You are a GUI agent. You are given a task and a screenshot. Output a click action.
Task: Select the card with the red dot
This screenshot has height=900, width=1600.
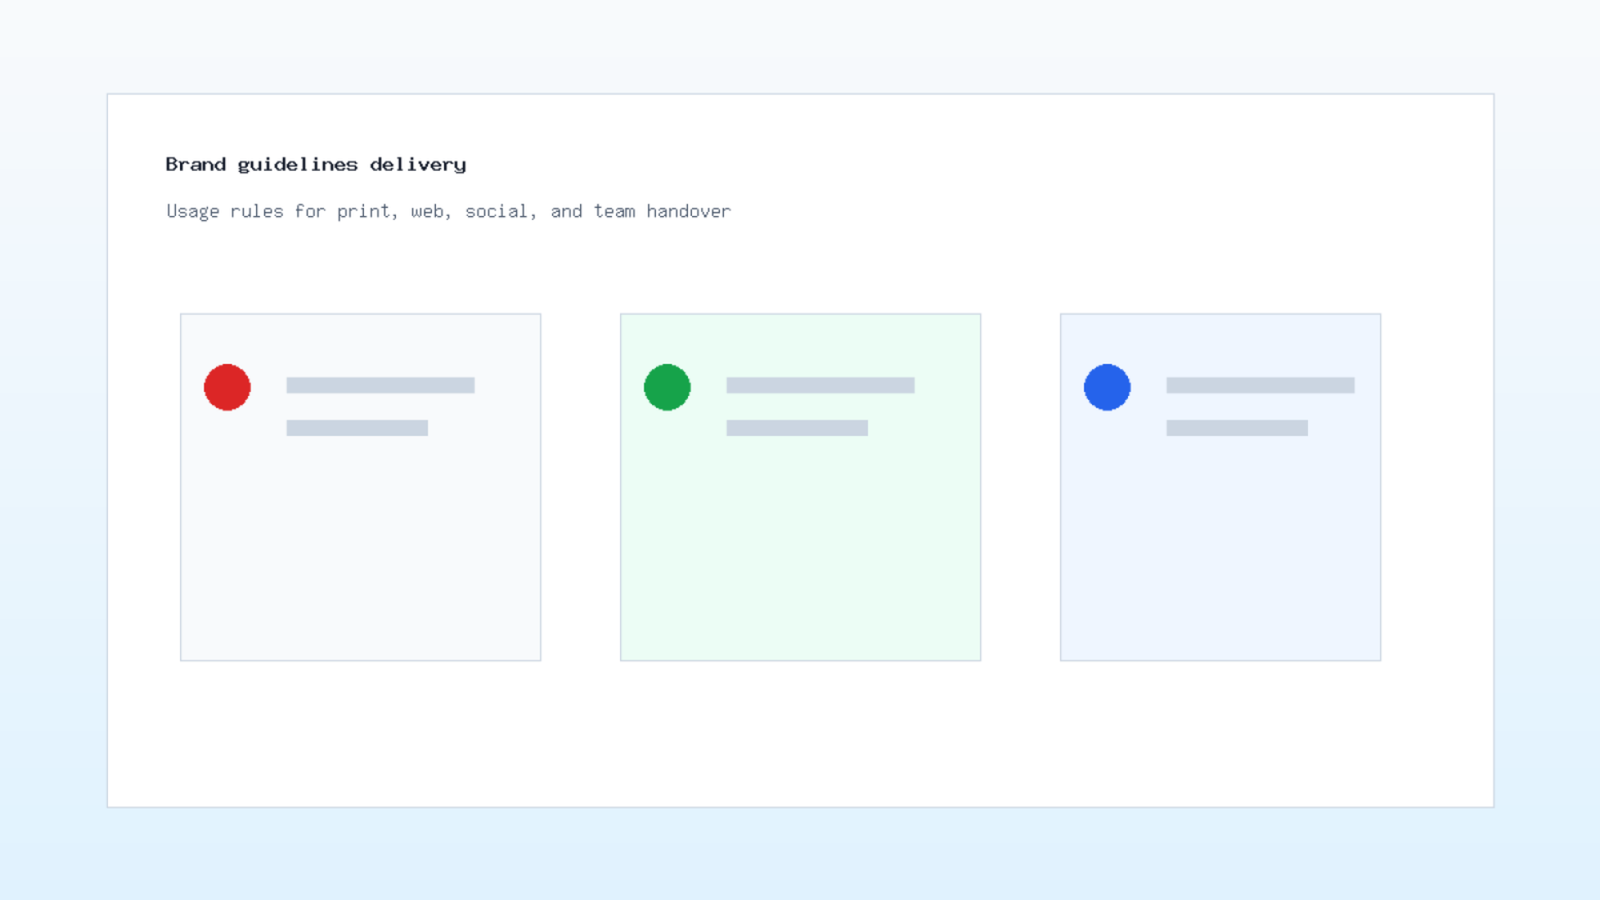point(361,487)
